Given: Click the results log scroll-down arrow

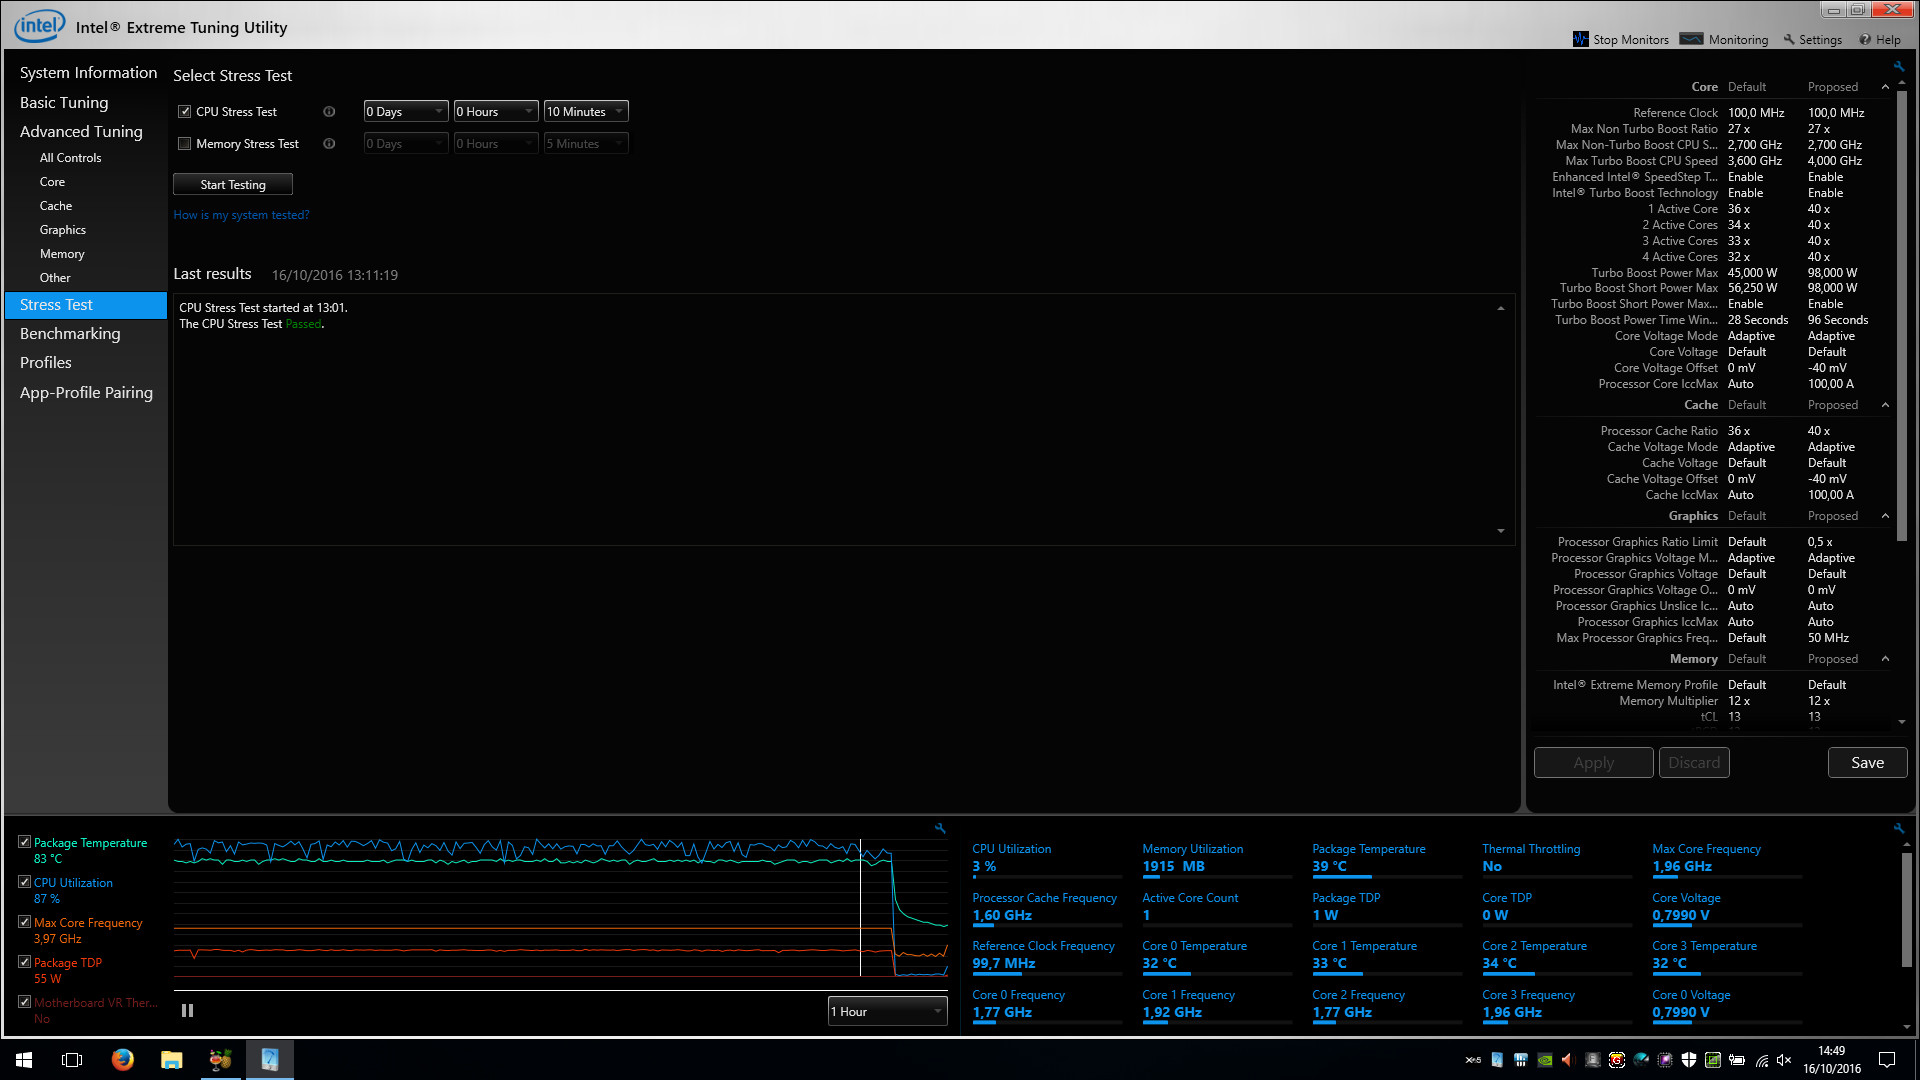Looking at the screenshot, I should tap(1501, 531).
